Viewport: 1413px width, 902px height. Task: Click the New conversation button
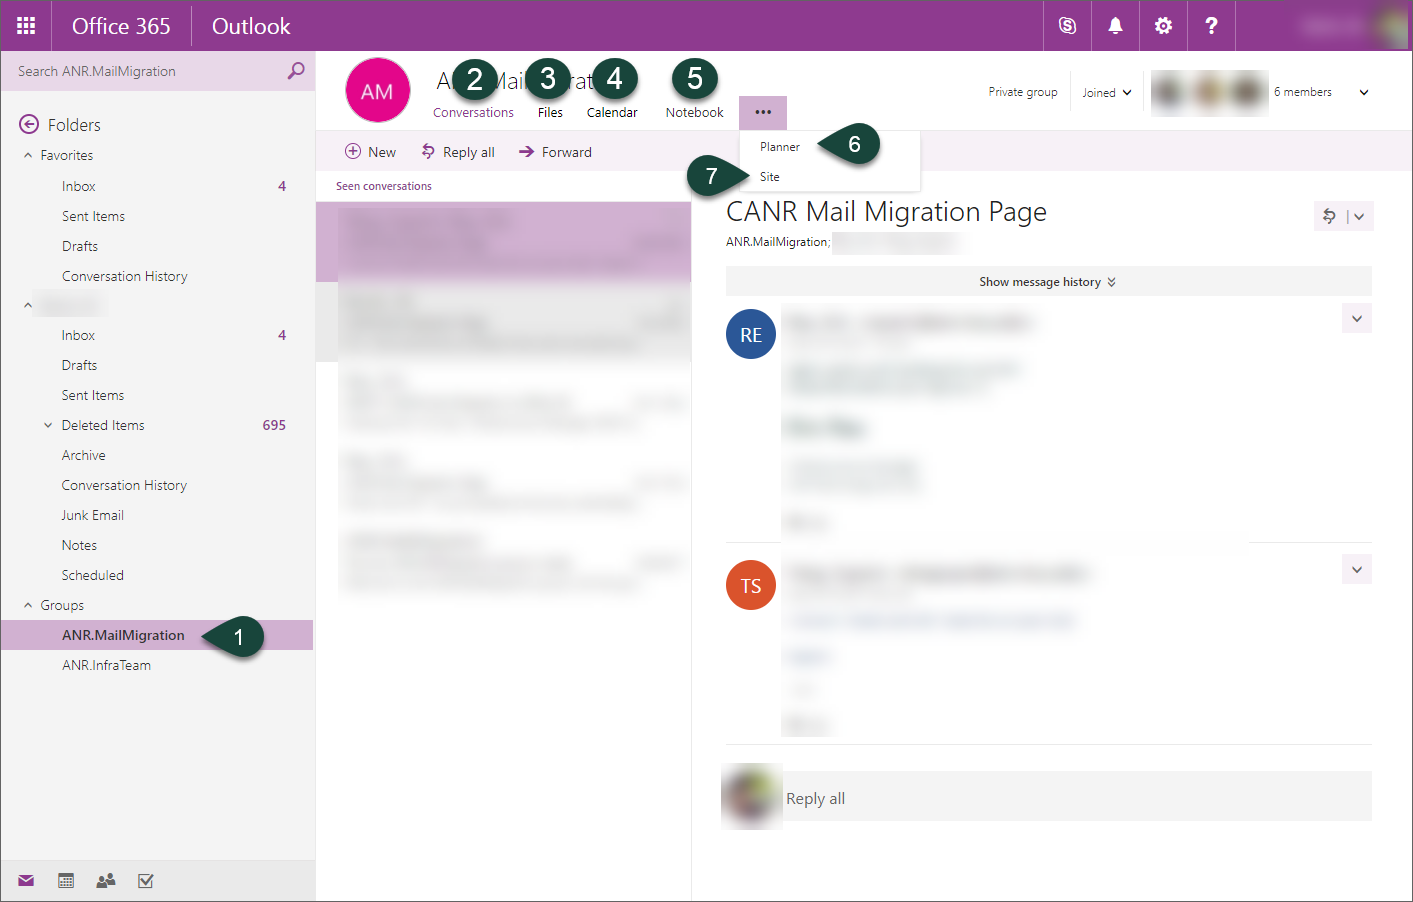point(370,152)
